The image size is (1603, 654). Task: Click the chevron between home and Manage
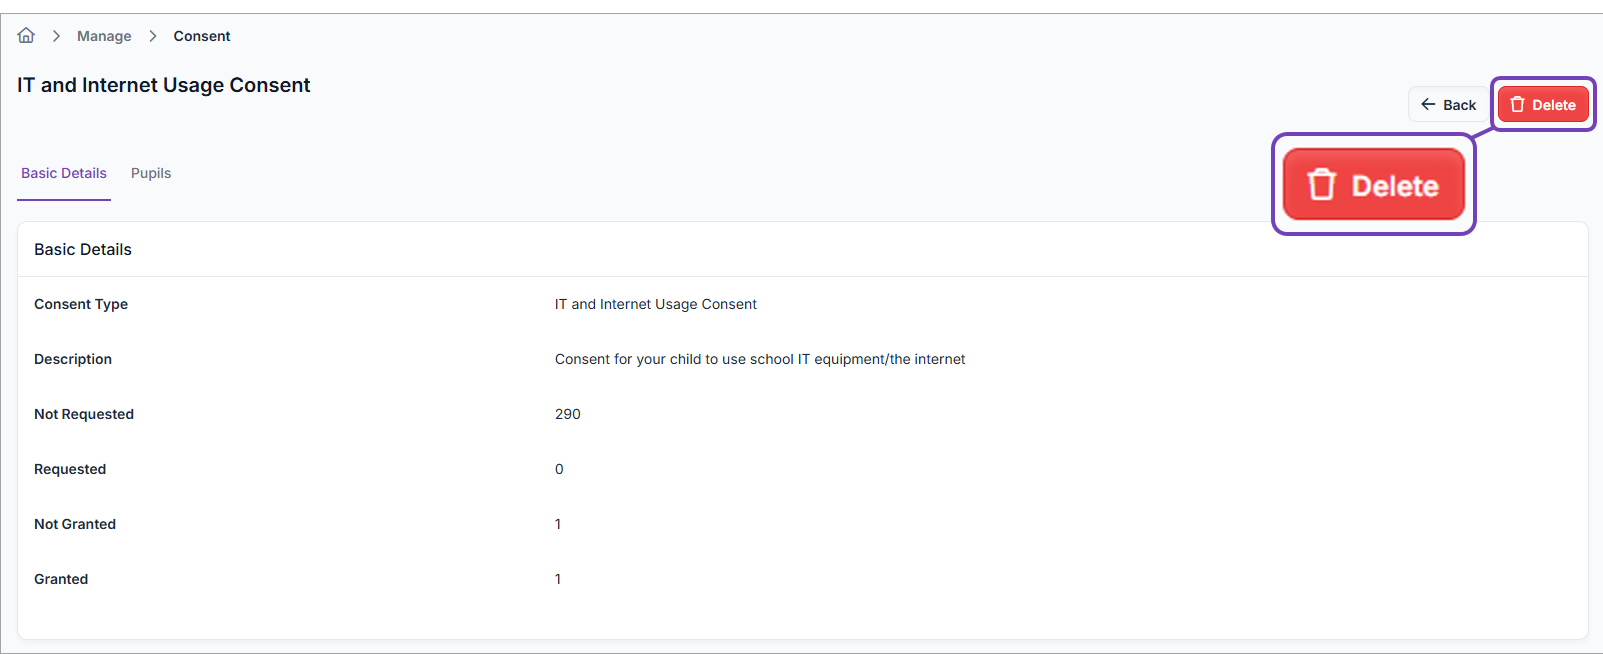tap(56, 36)
